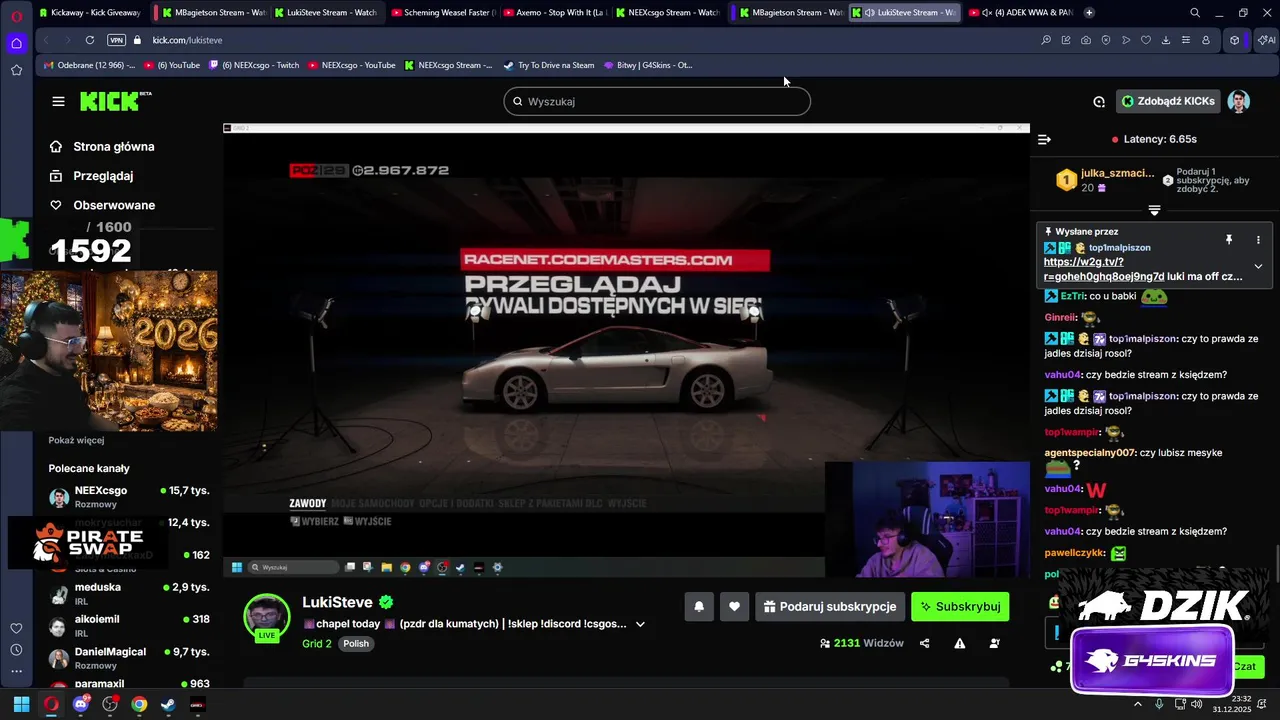The width and height of the screenshot is (1280, 720).
Task: Click the Subskrybuj button
Action: pyautogui.click(x=960, y=606)
